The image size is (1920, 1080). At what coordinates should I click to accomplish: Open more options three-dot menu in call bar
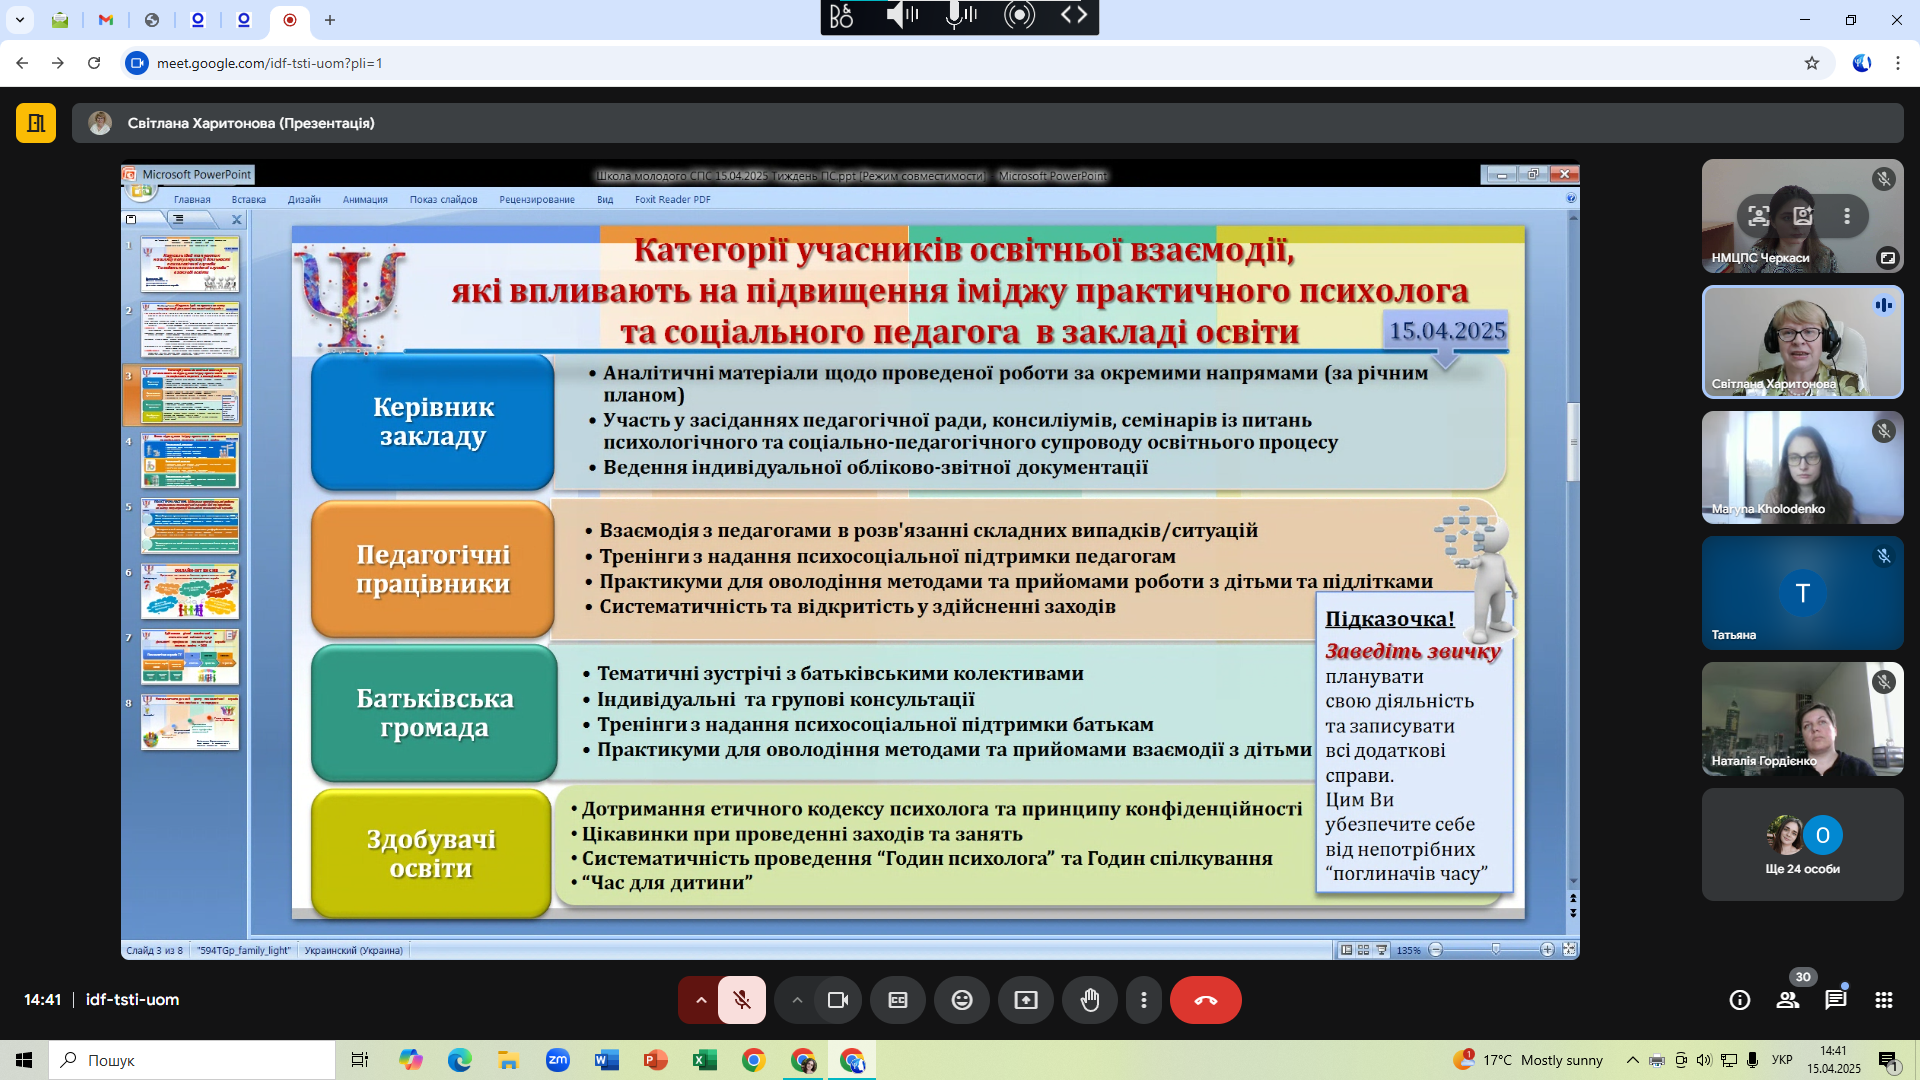pos(1144,1000)
